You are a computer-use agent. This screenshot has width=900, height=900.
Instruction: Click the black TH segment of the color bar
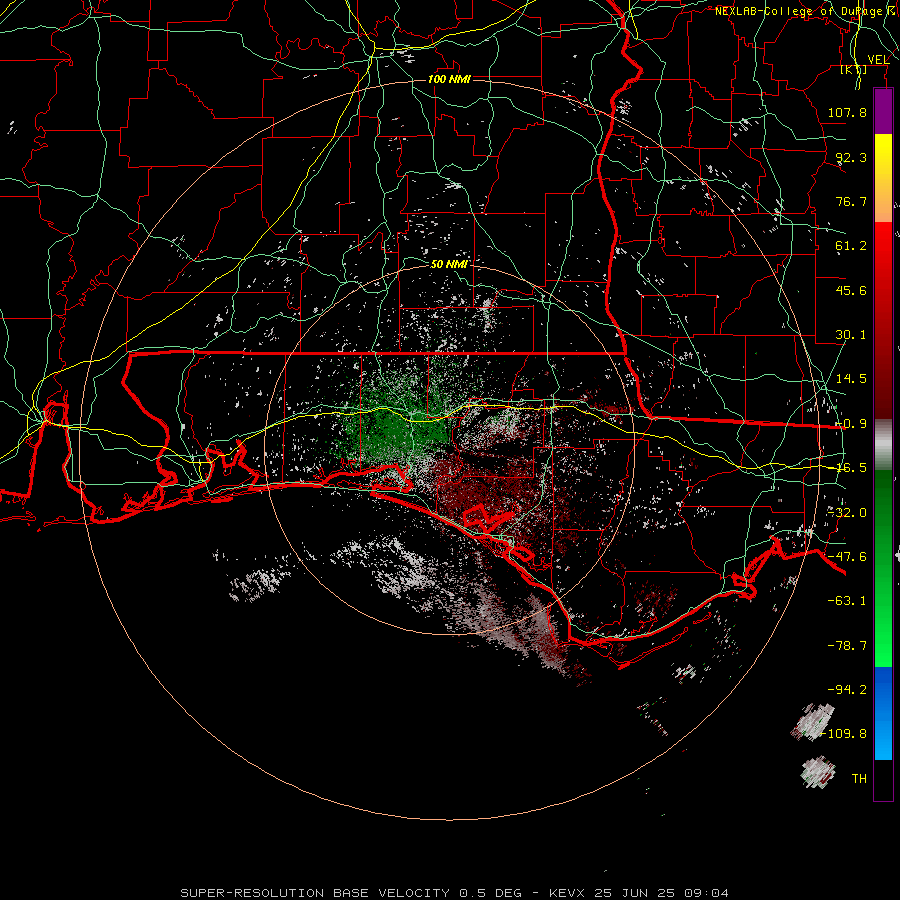coord(883,779)
